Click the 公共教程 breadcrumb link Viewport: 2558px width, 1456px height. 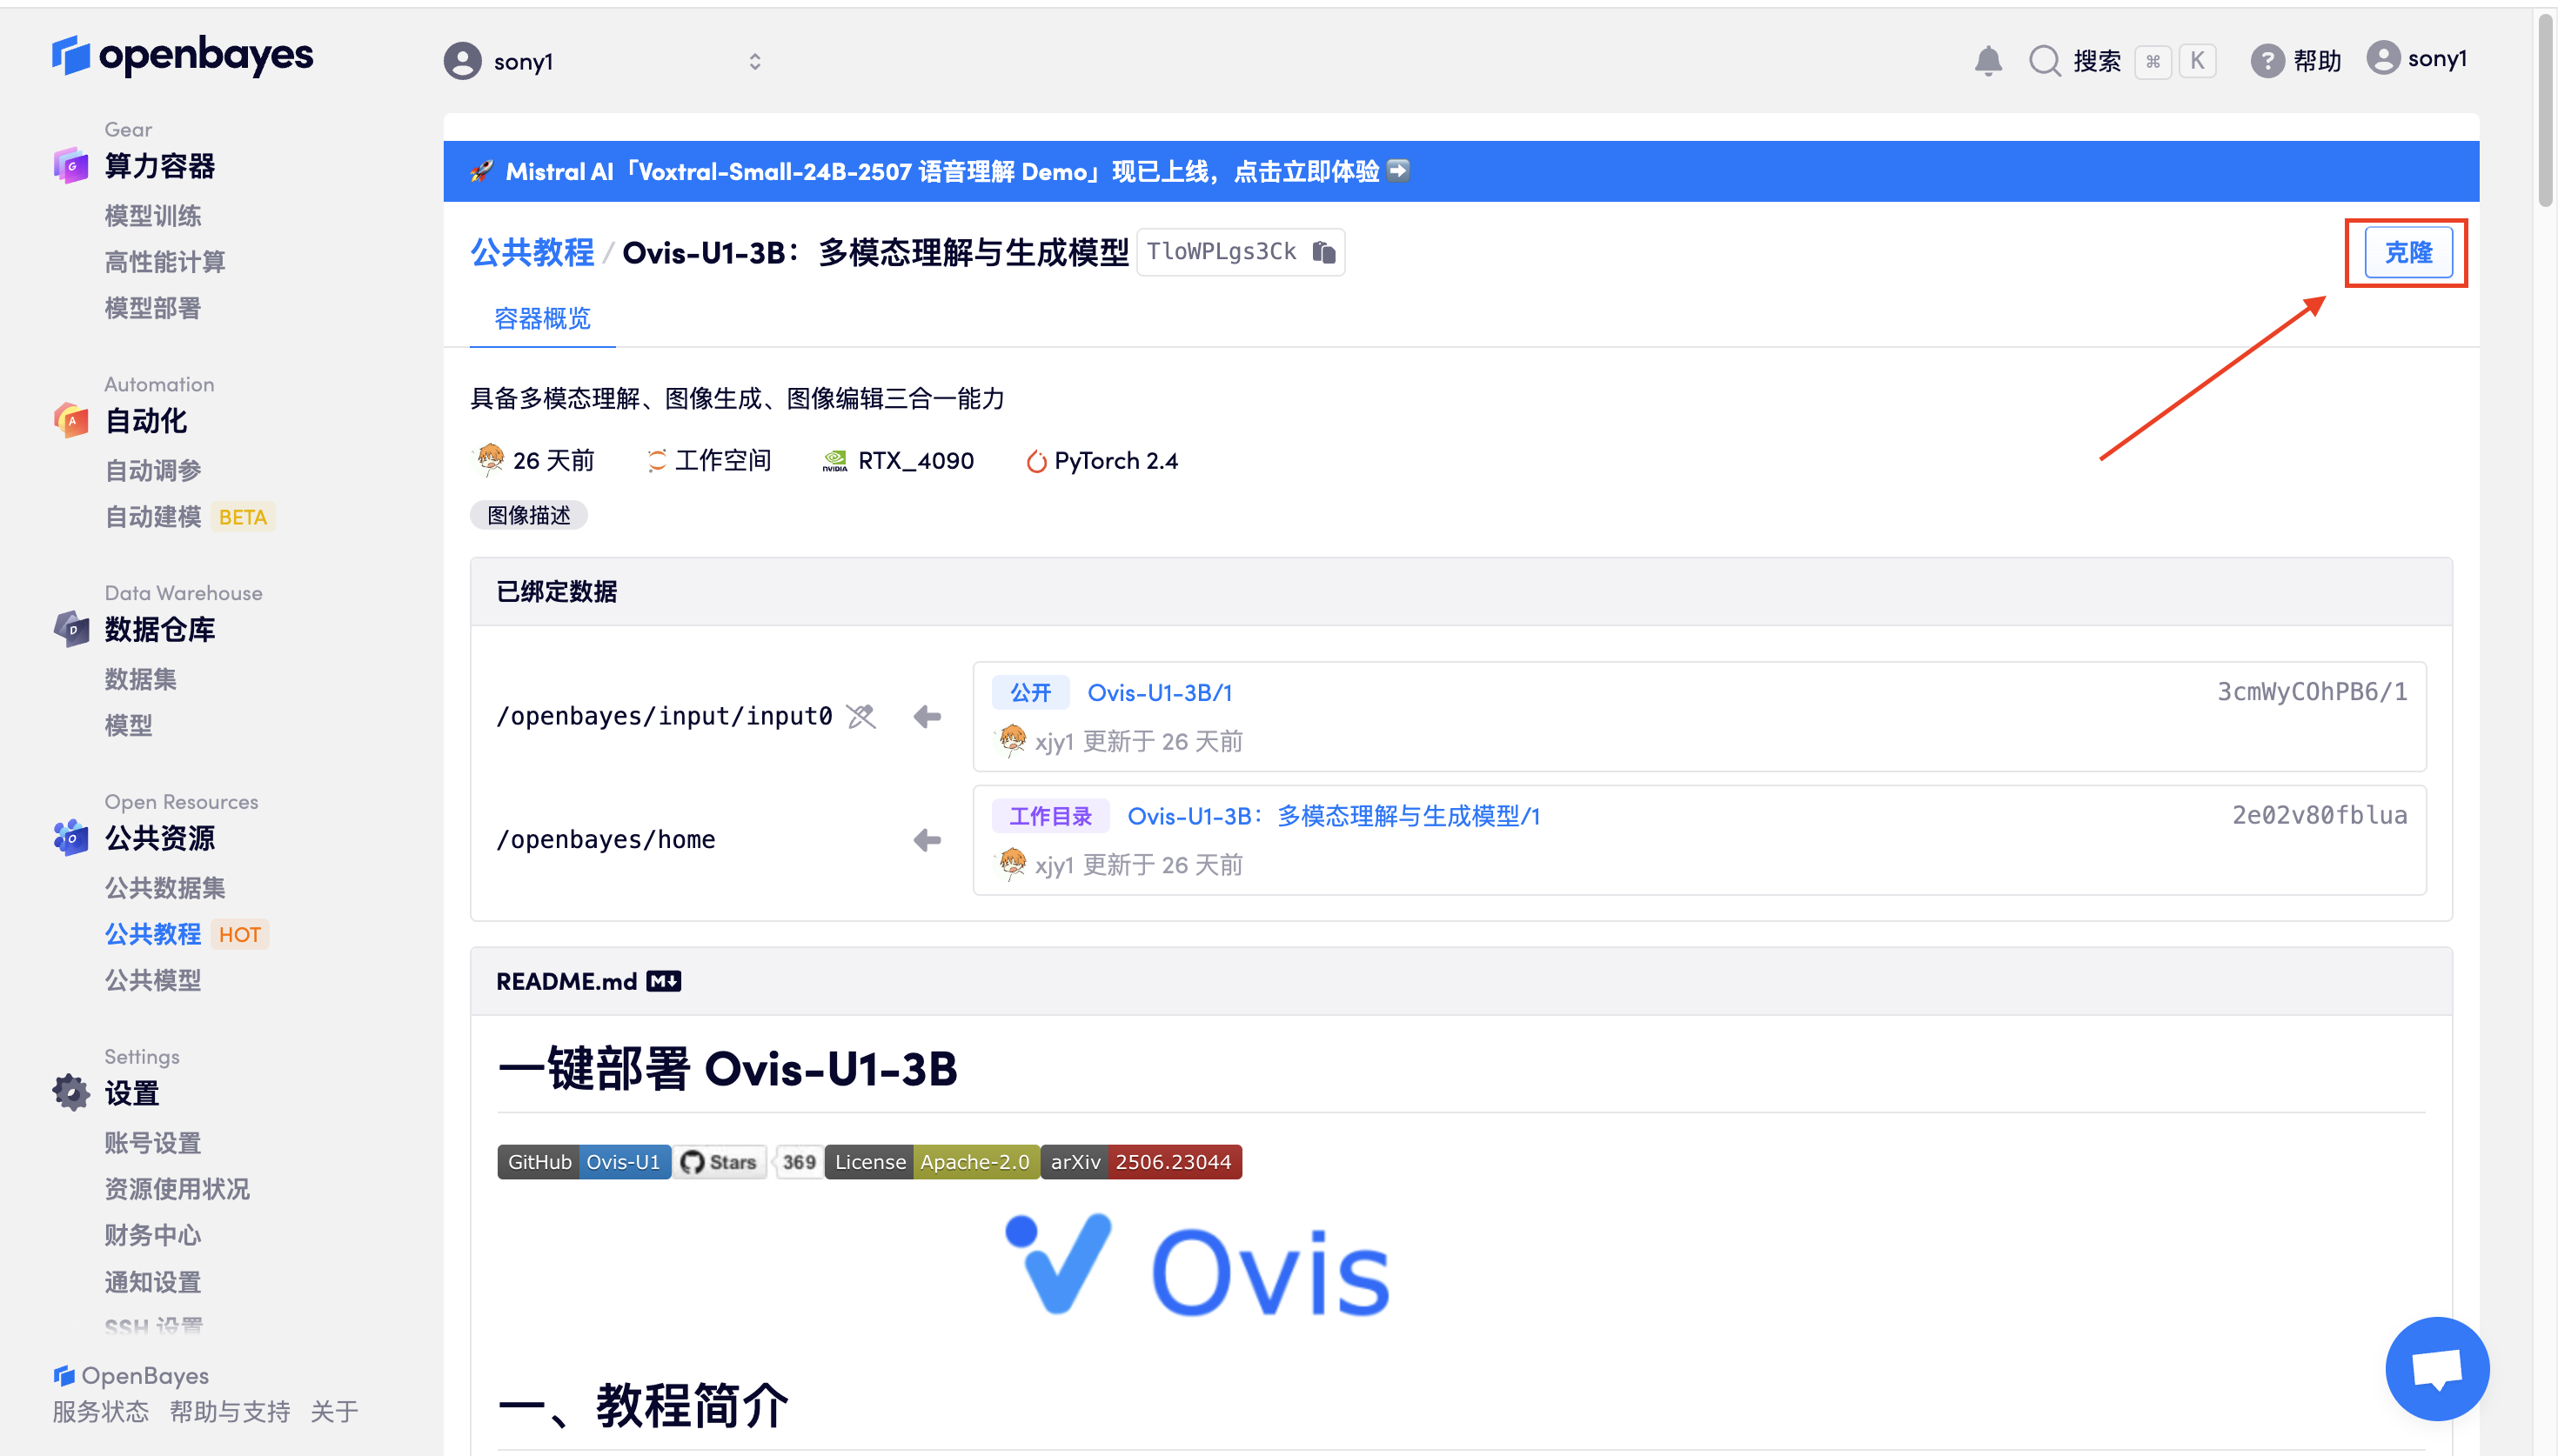click(532, 252)
